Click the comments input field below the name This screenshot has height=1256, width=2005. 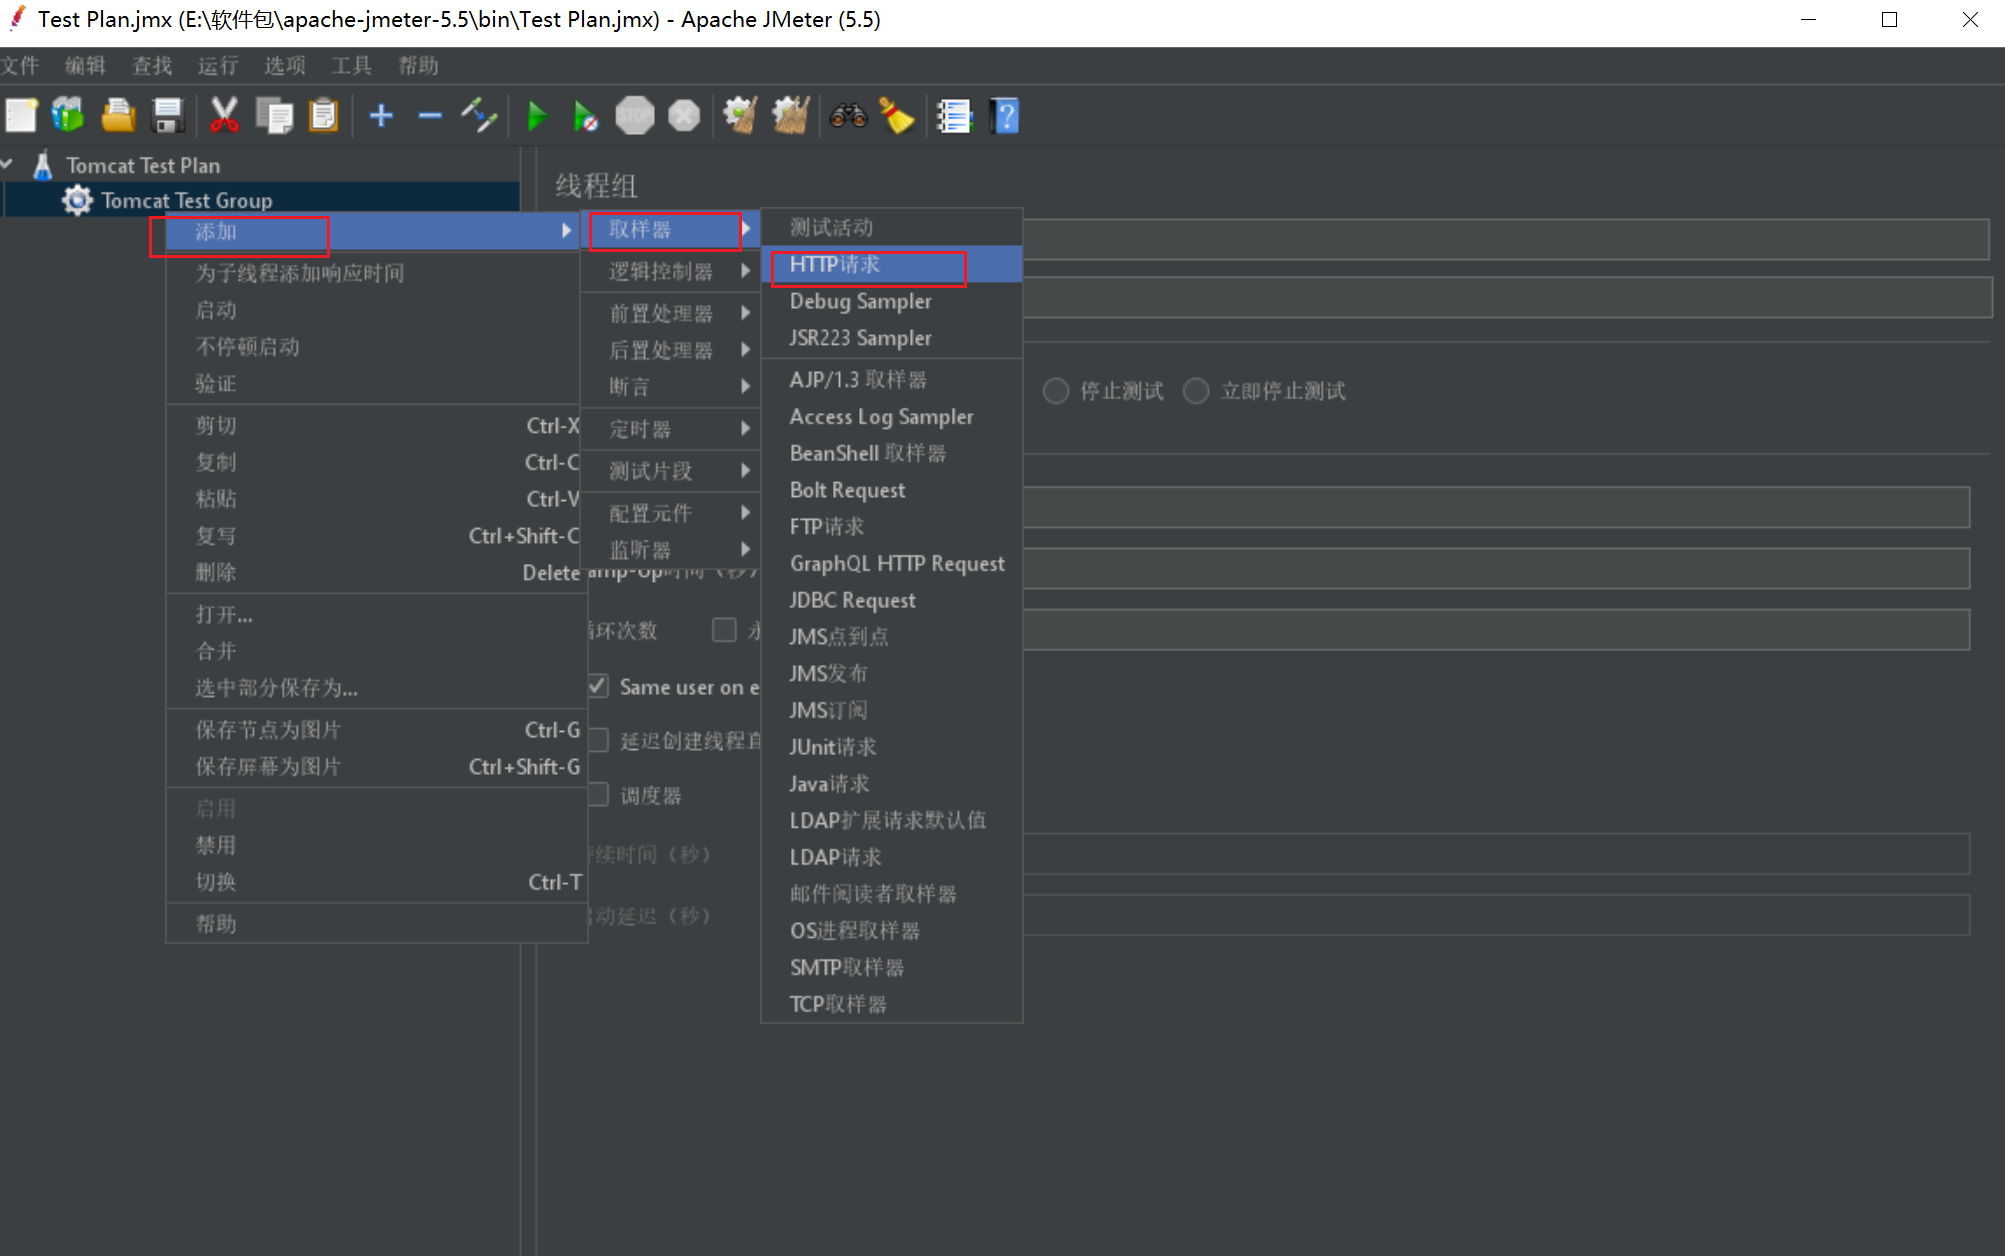(1507, 298)
